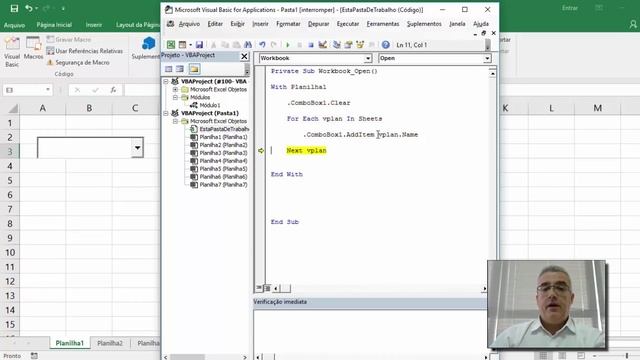Open the Object Browser toolbar icon
The width and height of the screenshot is (640, 360).
[x=360, y=44]
